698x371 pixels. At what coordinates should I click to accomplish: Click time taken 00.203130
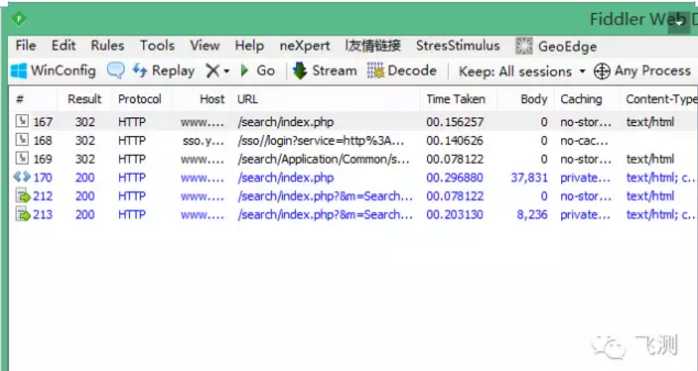[x=455, y=215]
